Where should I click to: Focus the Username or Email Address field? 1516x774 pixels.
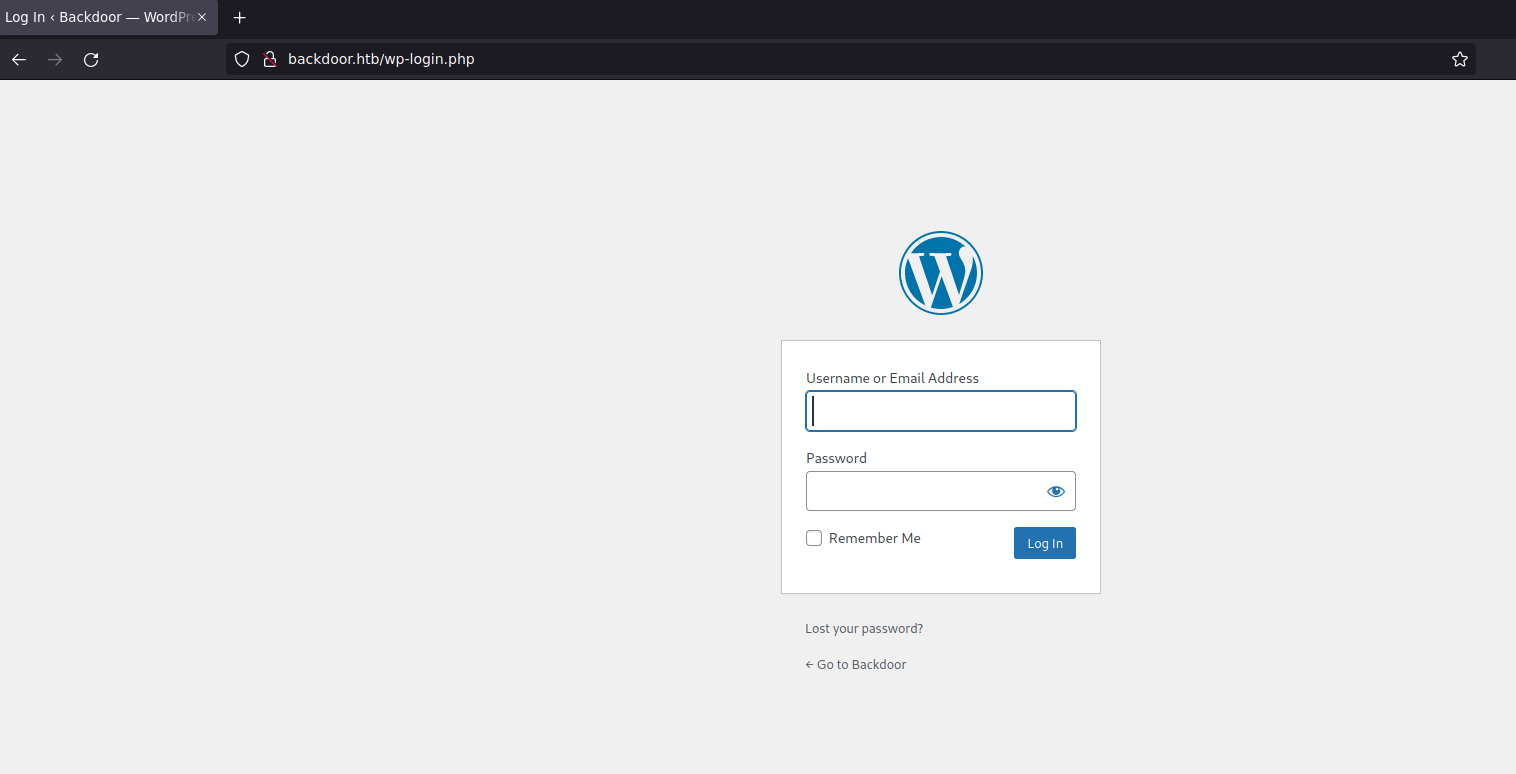(x=941, y=411)
